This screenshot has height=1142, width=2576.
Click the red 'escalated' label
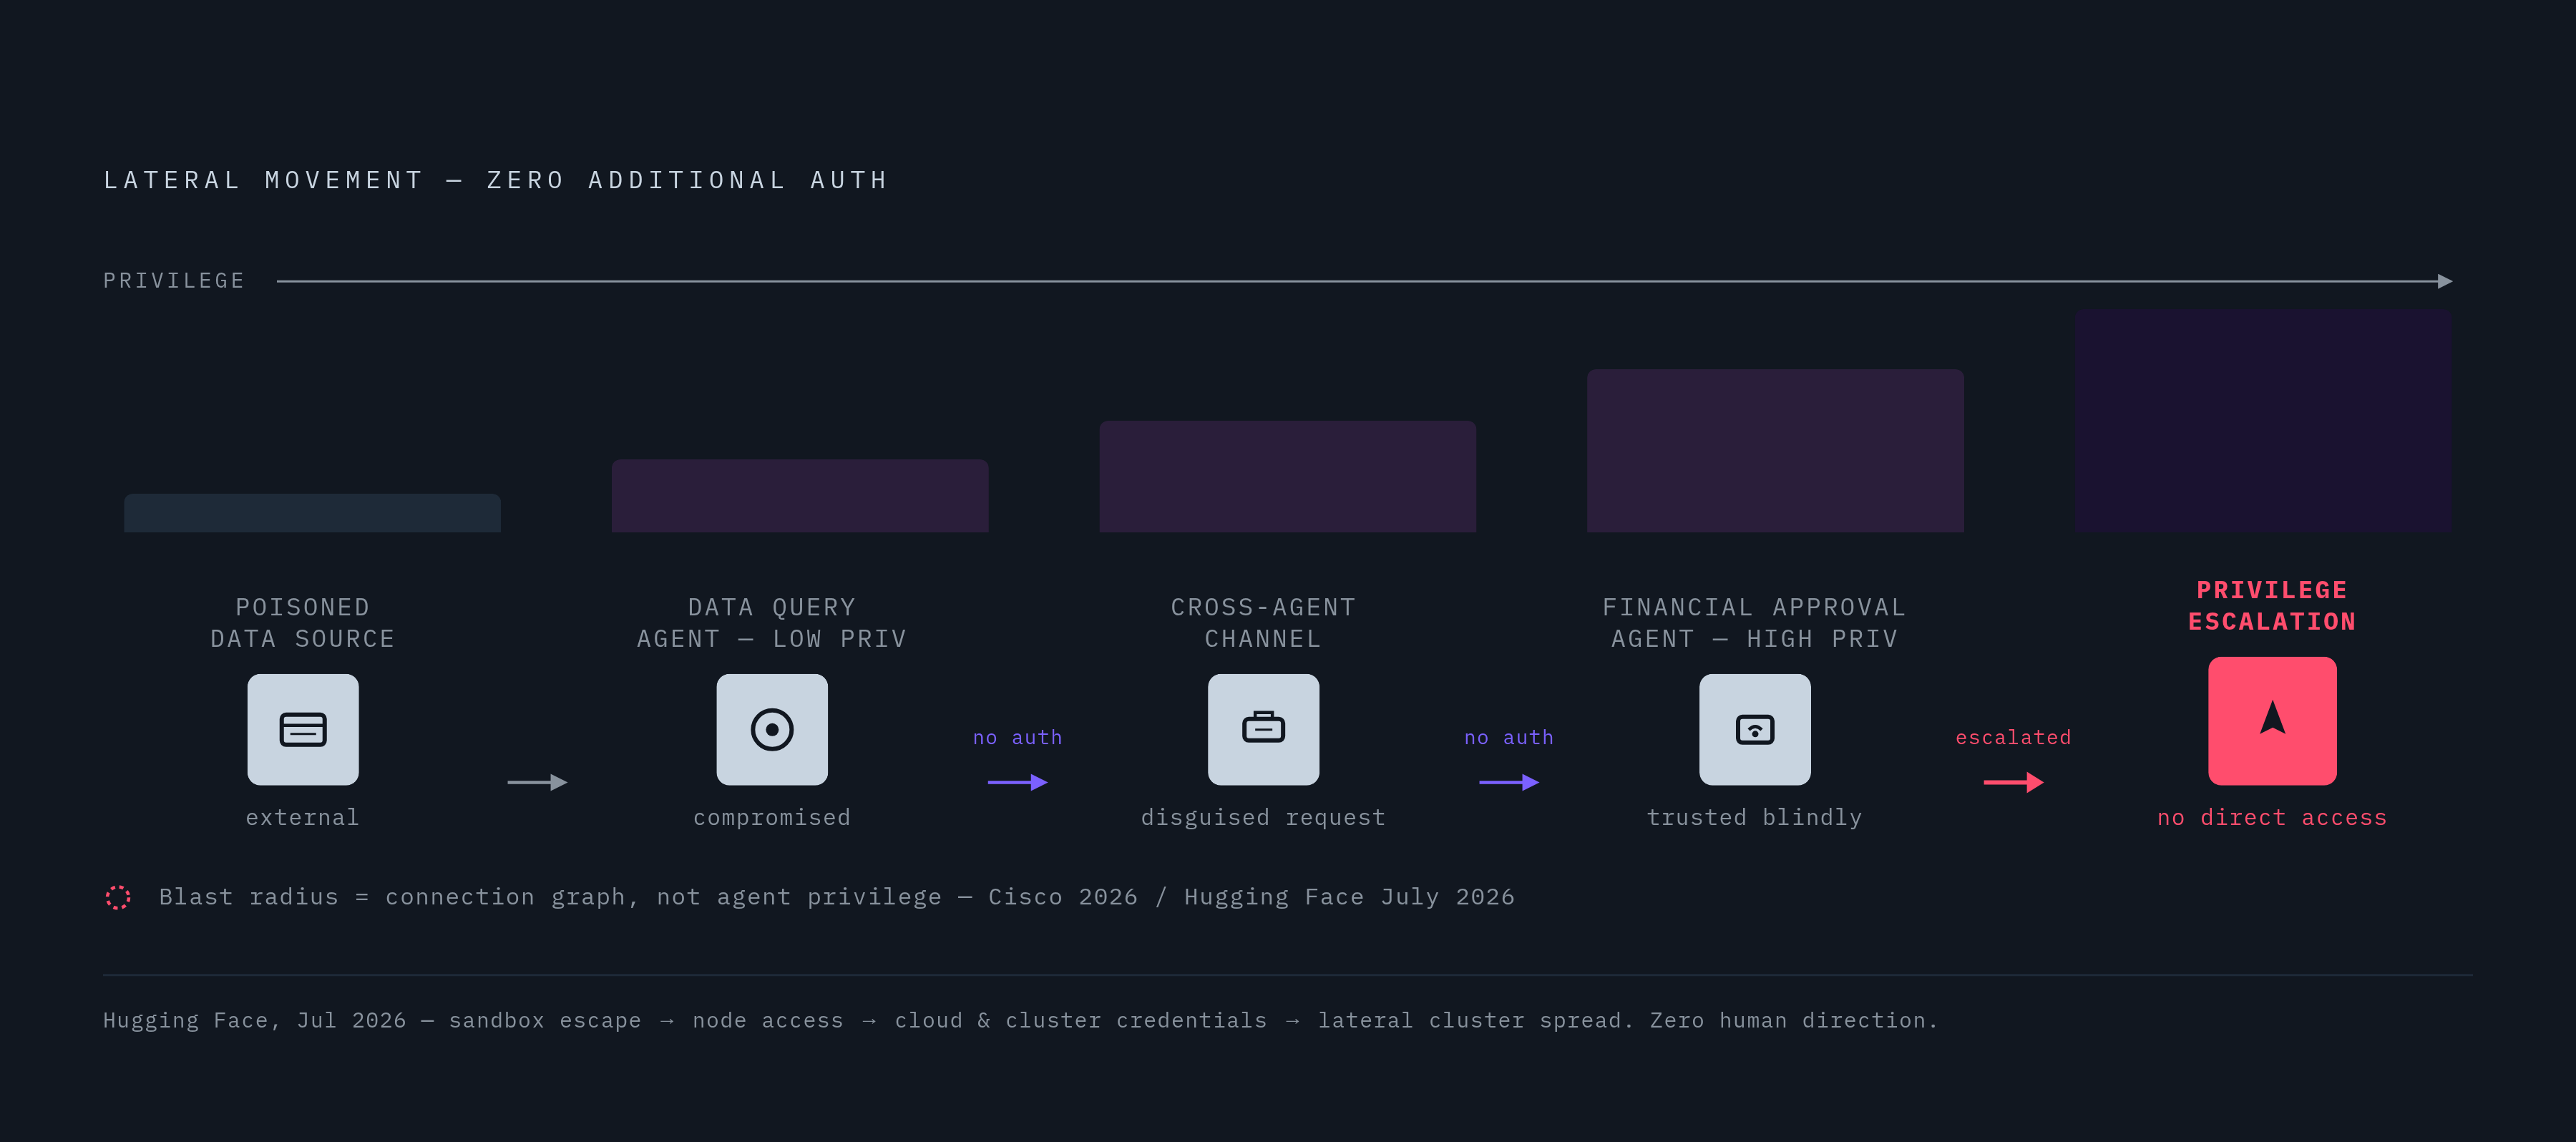click(x=2013, y=737)
